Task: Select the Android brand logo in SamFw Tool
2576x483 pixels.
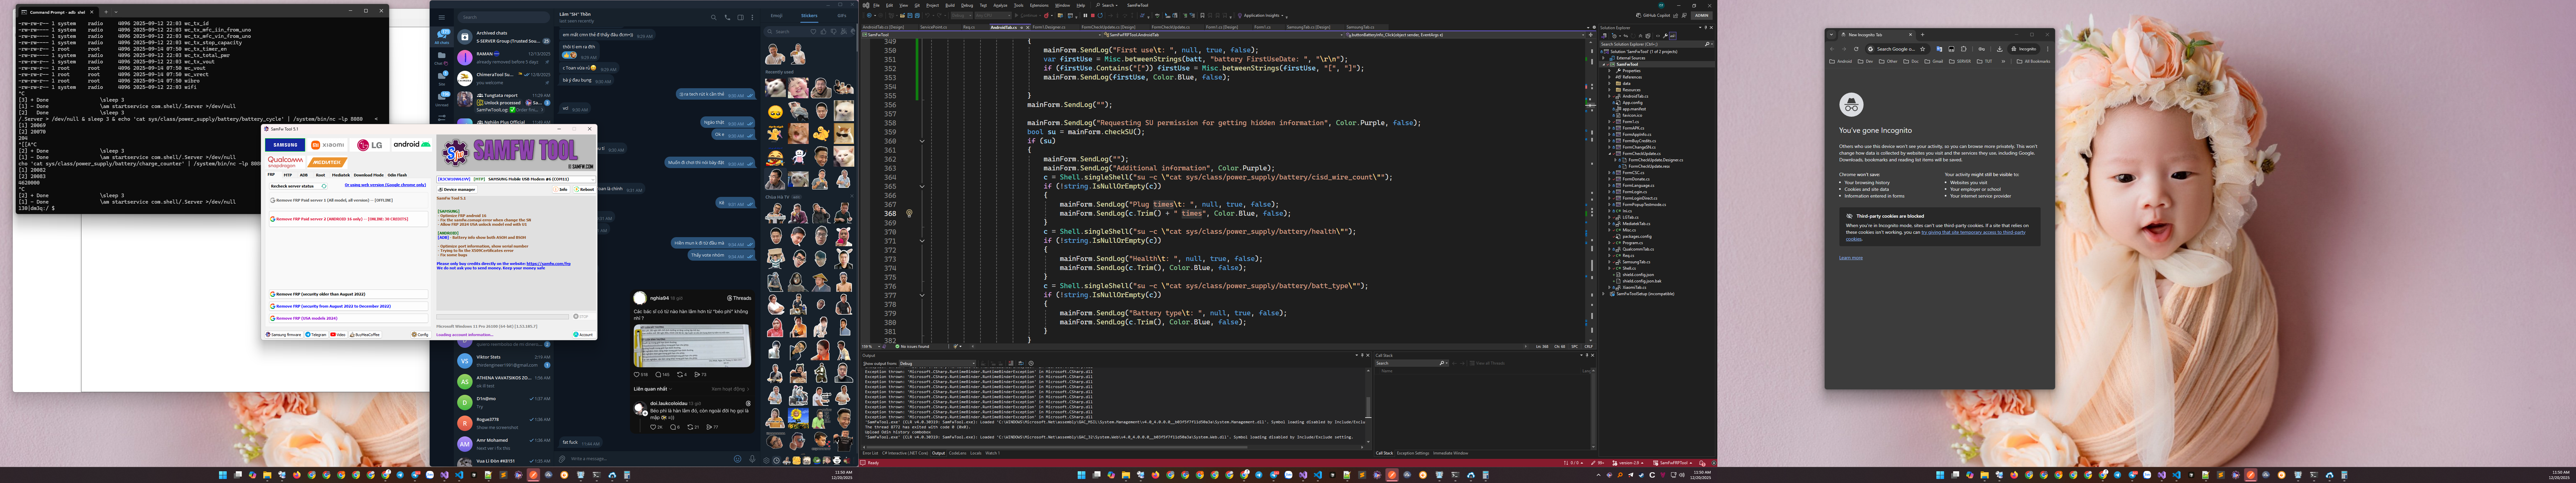Action: click(412, 145)
